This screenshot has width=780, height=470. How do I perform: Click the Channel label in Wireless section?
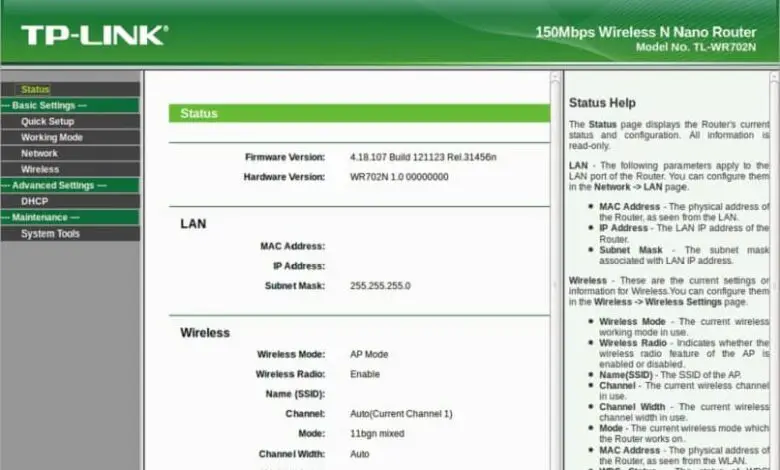[x=305, y=414]
